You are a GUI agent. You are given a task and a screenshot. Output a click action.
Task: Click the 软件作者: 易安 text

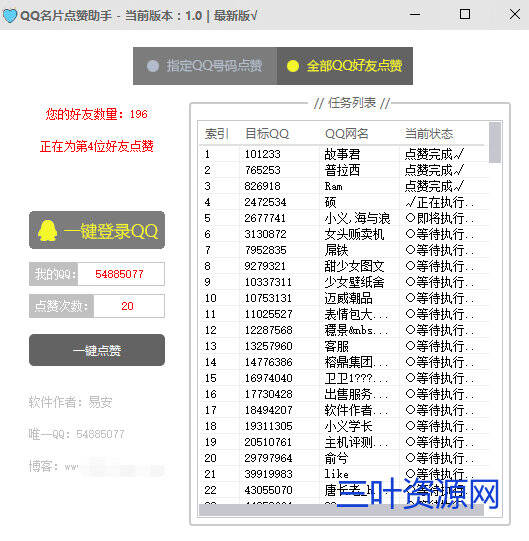click(70, 402)
